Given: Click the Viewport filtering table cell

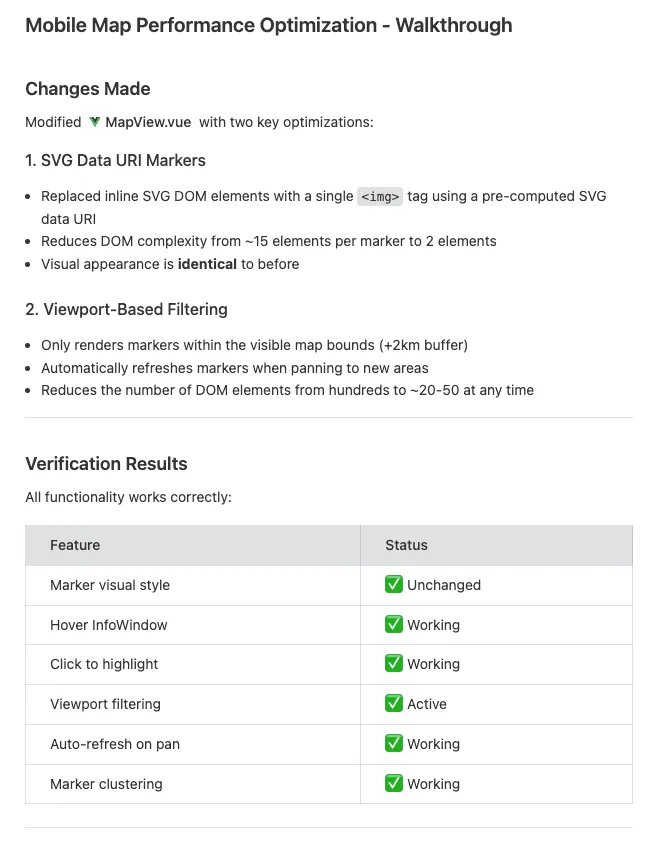Looking at the screenshot, I should (105, 704).
